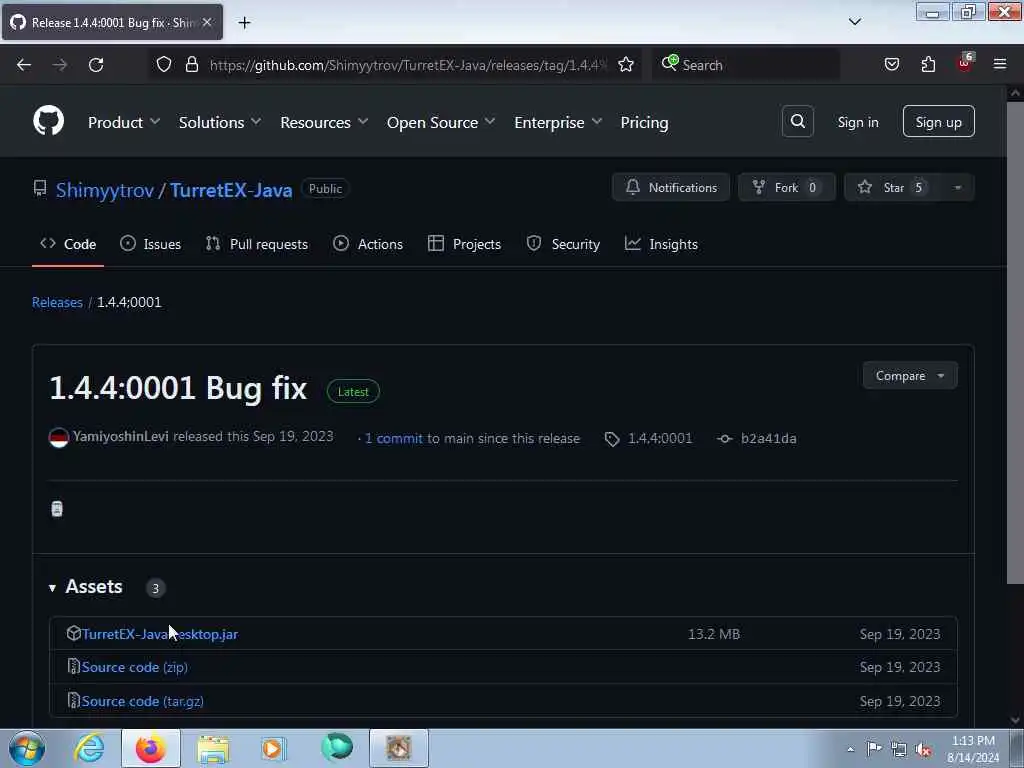Click the Sign in link
Screen dimensions: 1024x768
click(x=857, y=122)
